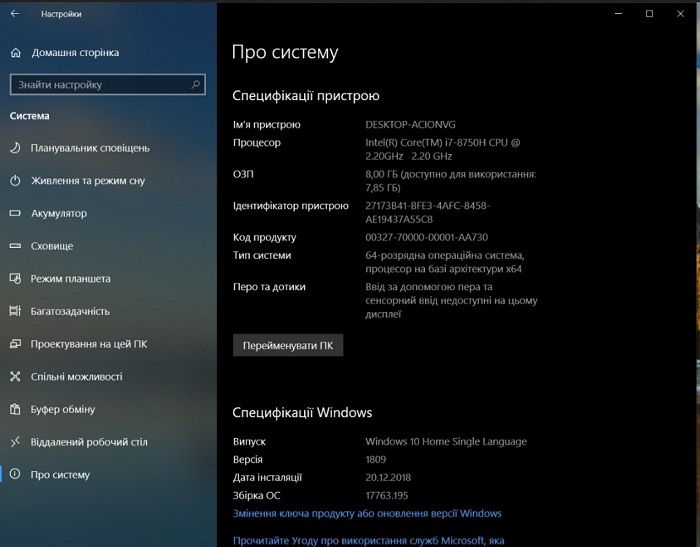
Task: Click product code 00327-70000-00001-AA730
Action: pyautogui.click(x=426, y=237)
